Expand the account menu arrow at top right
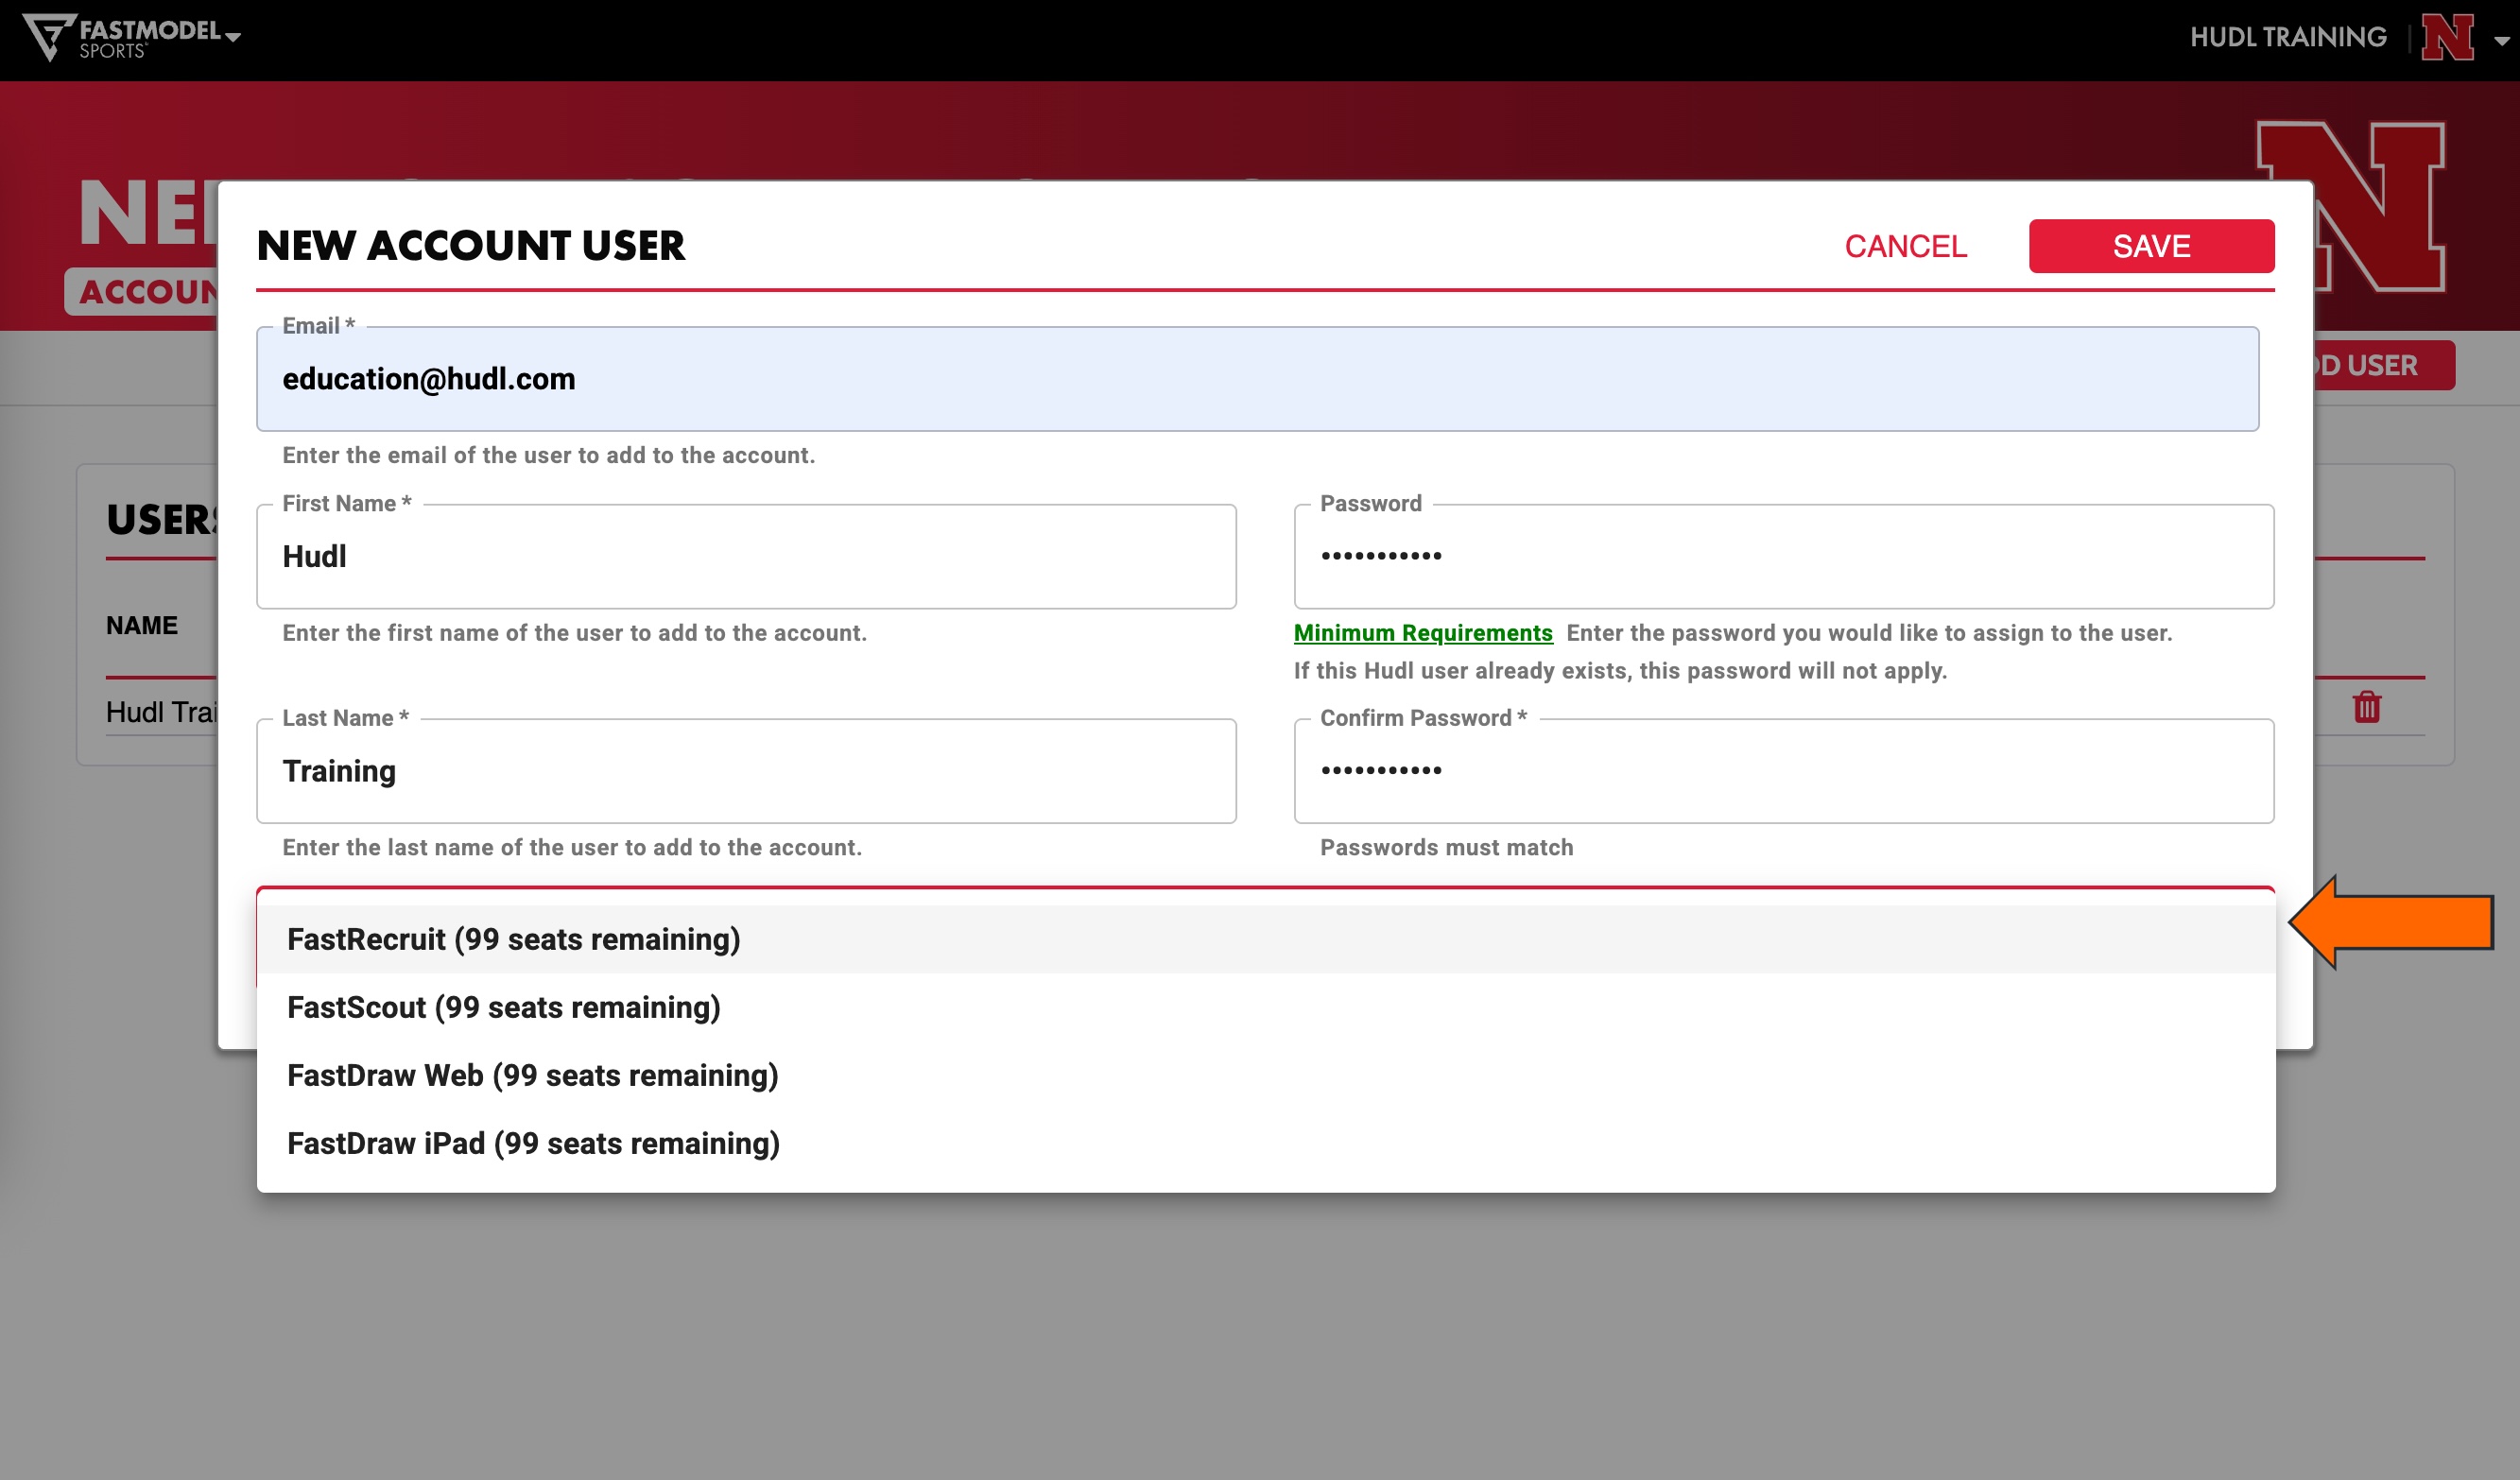The image size is (2520, 1480). 2501,41
